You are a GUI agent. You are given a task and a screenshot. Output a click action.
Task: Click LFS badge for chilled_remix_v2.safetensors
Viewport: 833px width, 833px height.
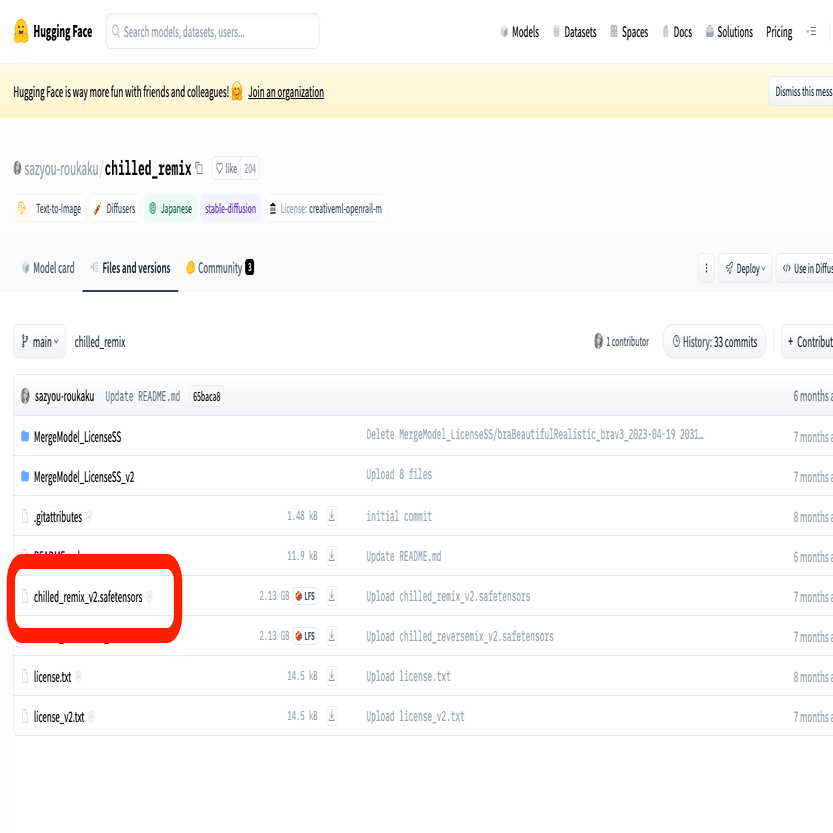click(x=305, y=596)
